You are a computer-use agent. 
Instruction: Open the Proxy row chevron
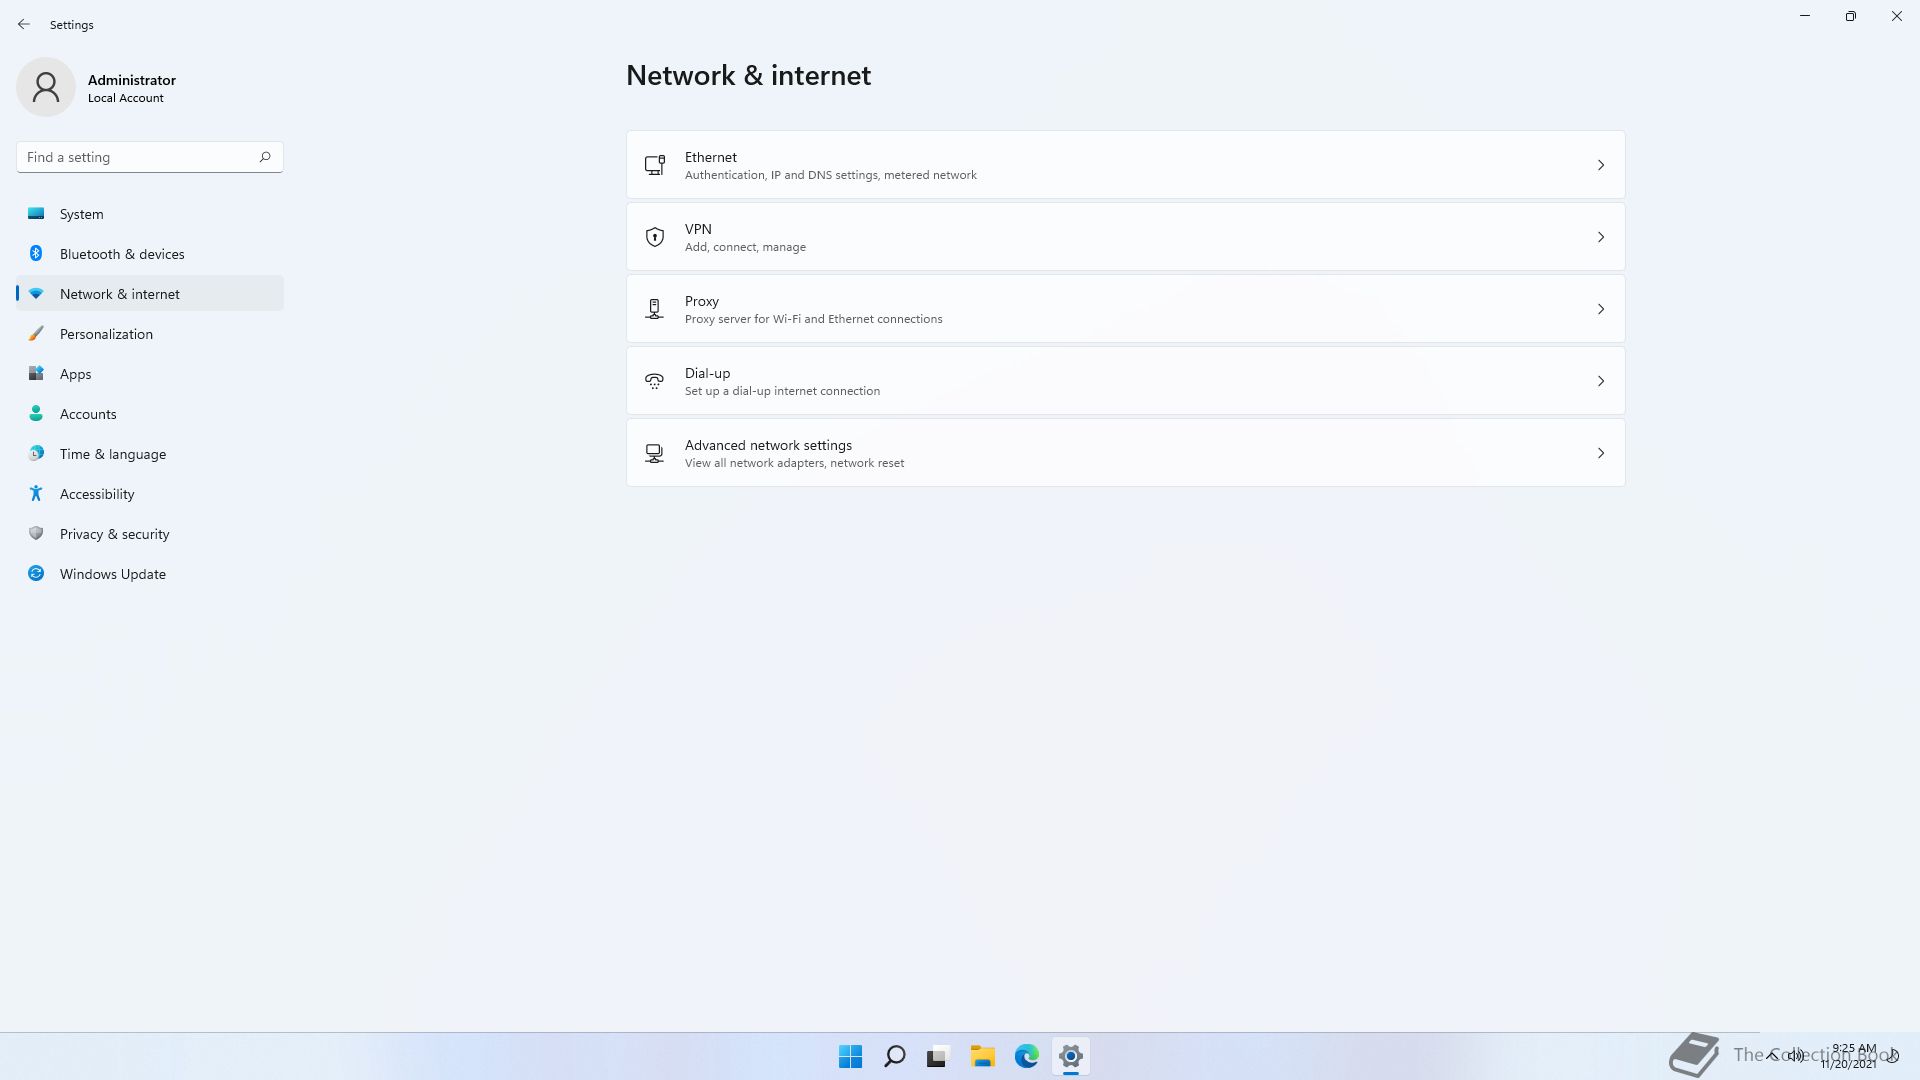tap(1600, 309)
